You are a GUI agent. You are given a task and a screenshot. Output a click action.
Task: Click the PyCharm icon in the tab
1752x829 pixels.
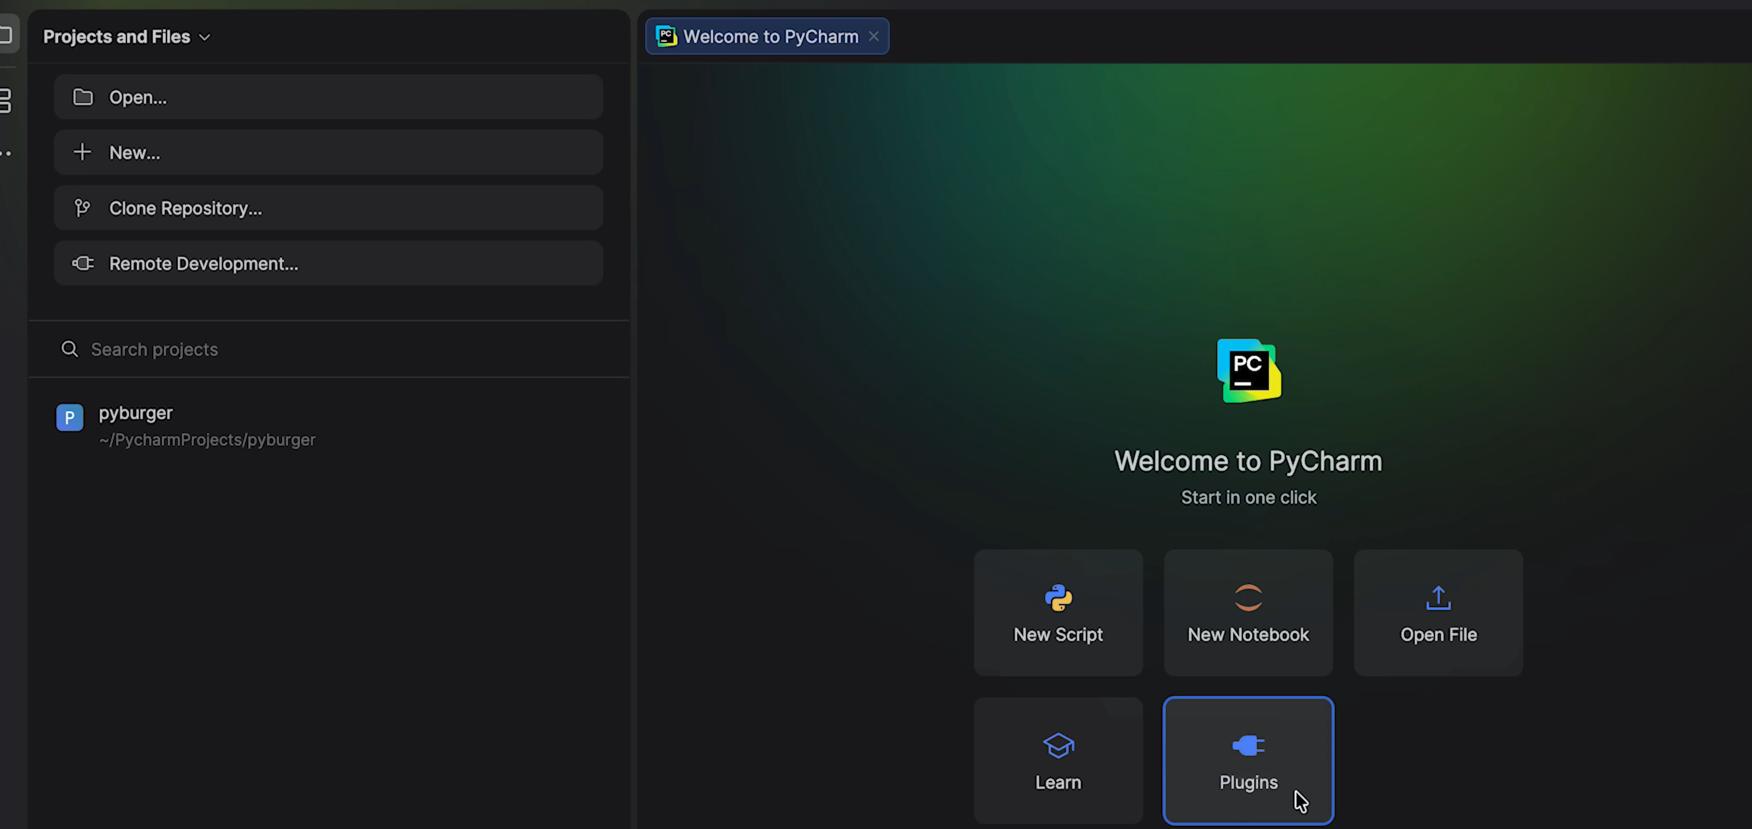(x=666, y=37)
